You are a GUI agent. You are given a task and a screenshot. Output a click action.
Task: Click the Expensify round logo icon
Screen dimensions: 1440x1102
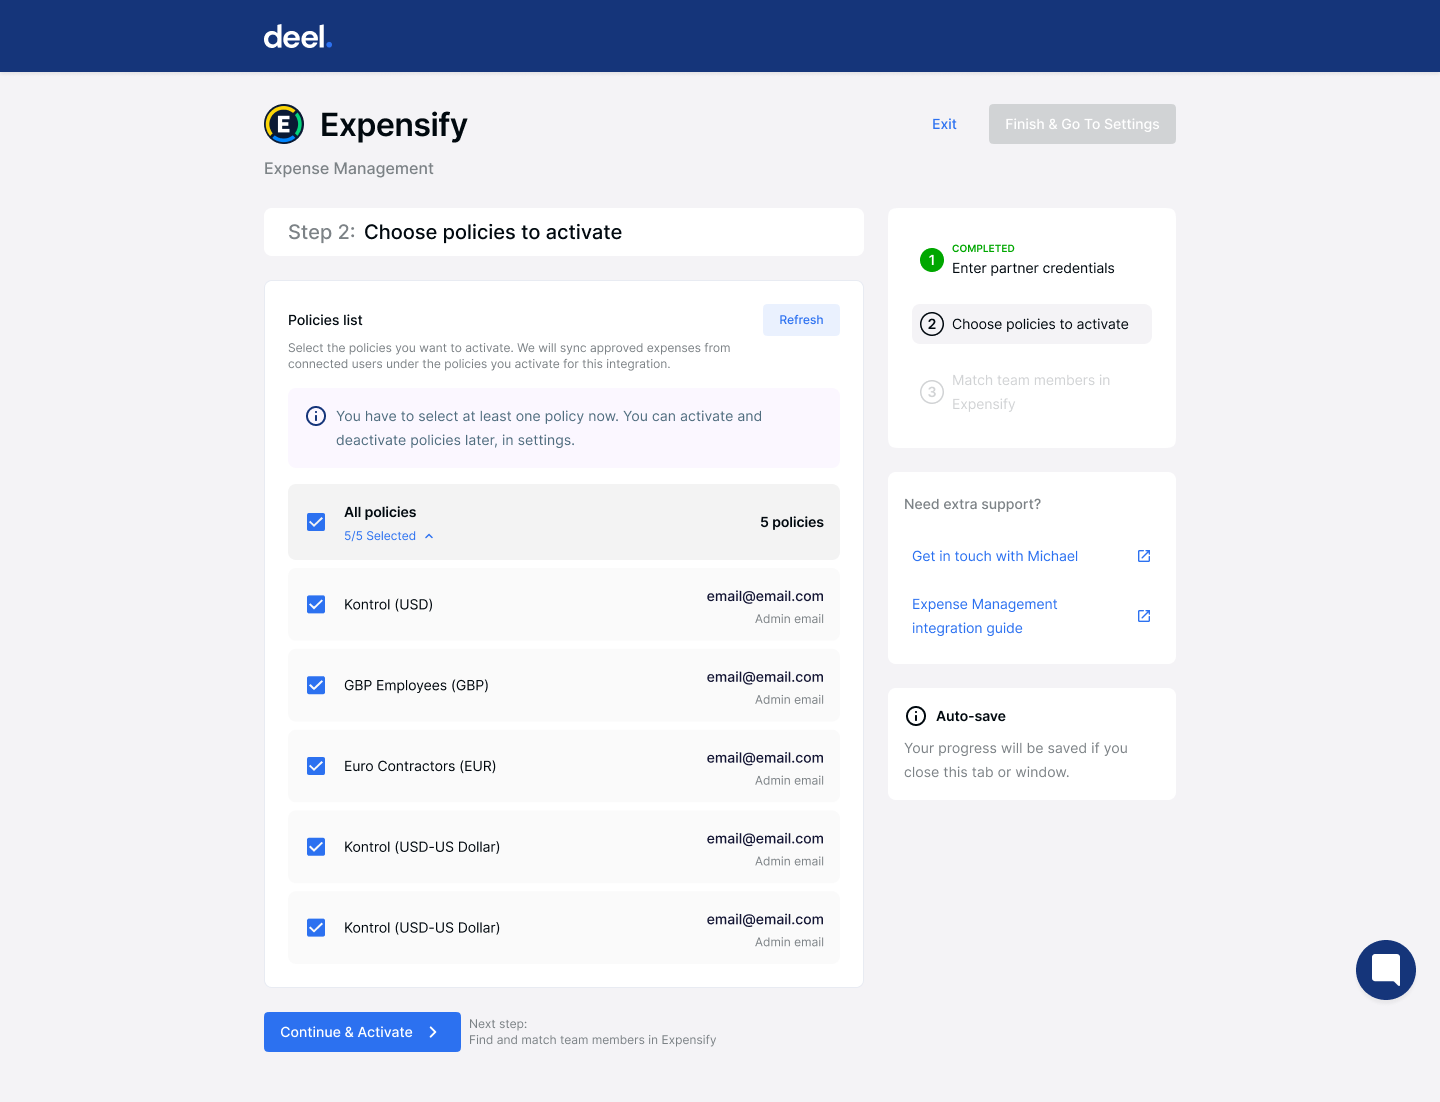284,124
